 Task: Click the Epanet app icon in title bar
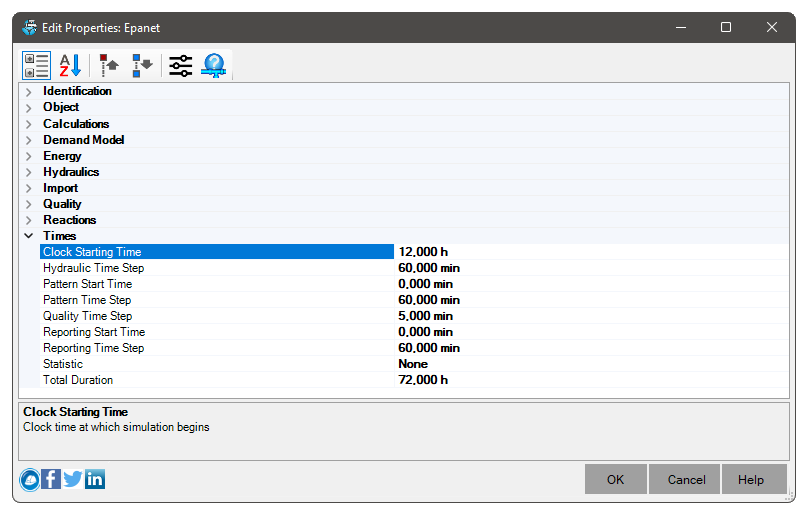30,27
